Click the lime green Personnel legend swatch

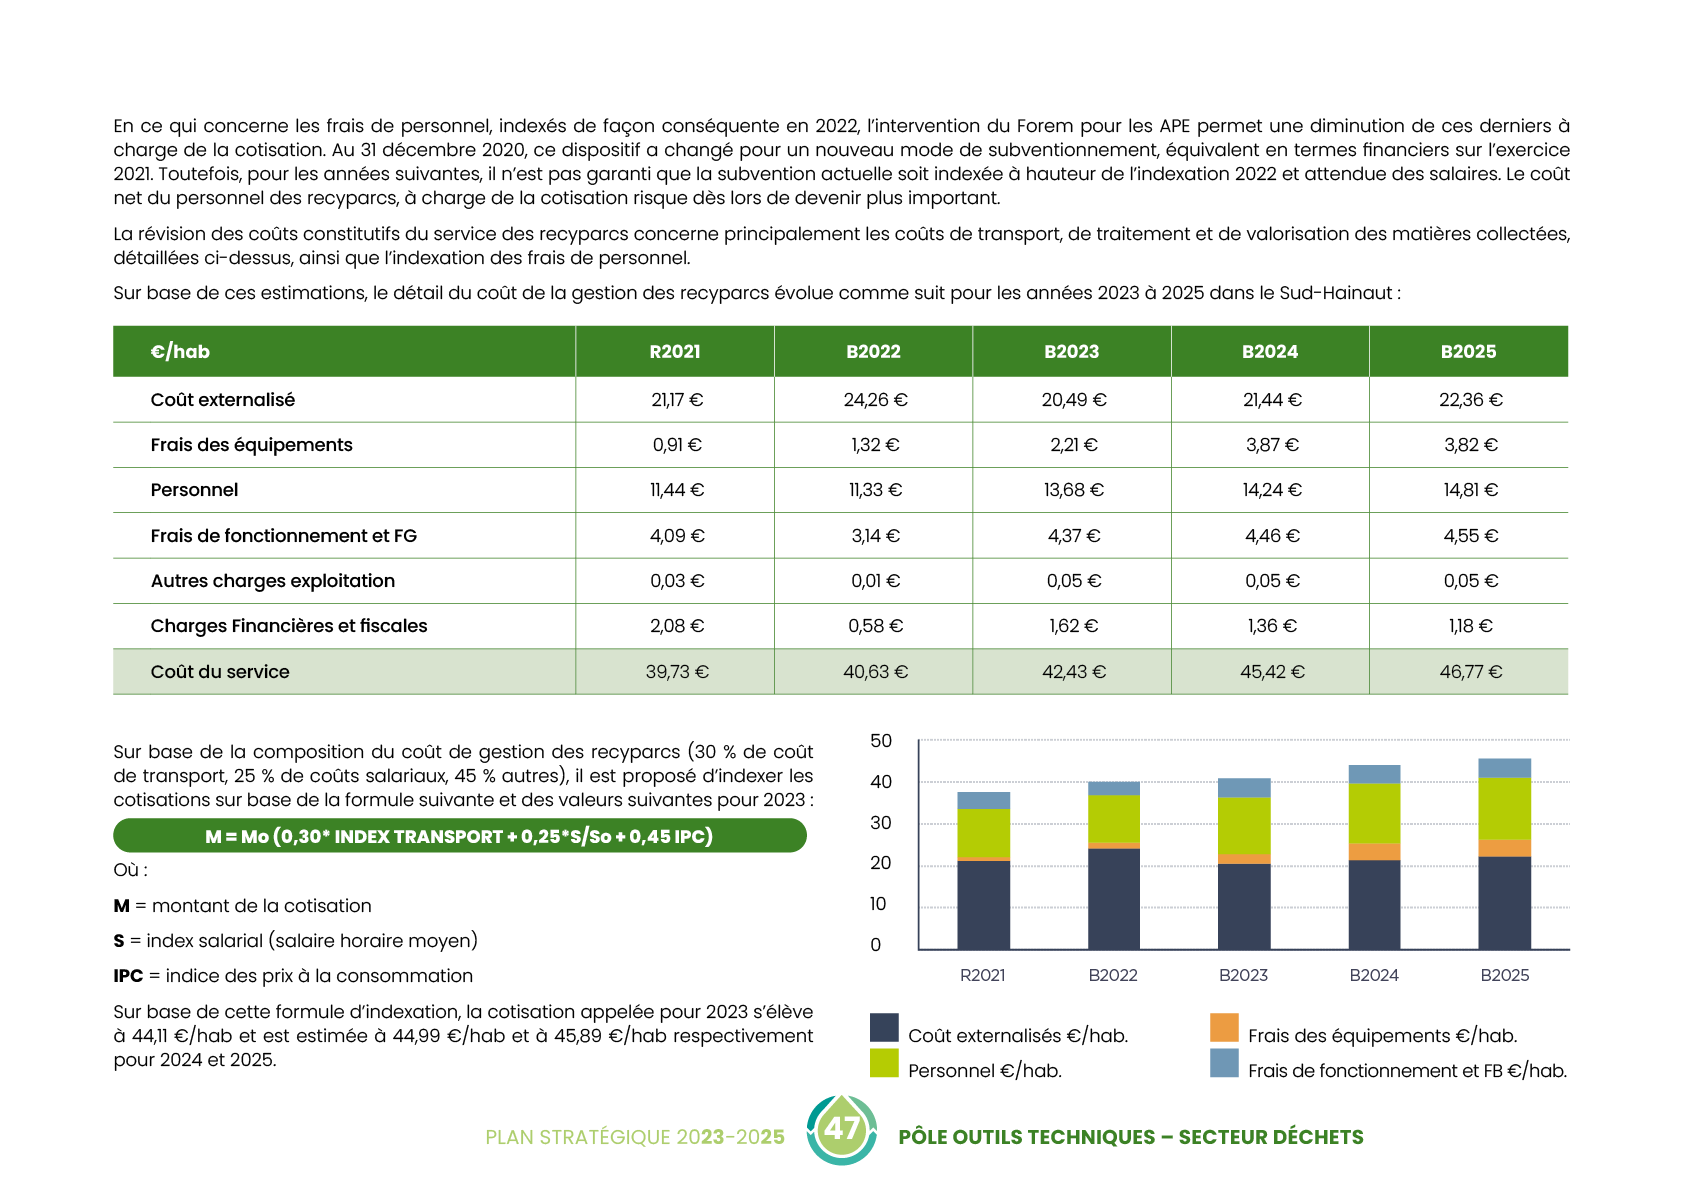(x=884, y=1063)
